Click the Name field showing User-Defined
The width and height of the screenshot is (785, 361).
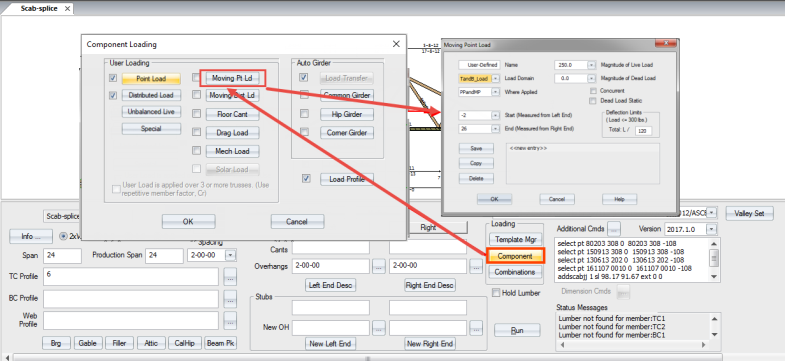tap(479, 65)
